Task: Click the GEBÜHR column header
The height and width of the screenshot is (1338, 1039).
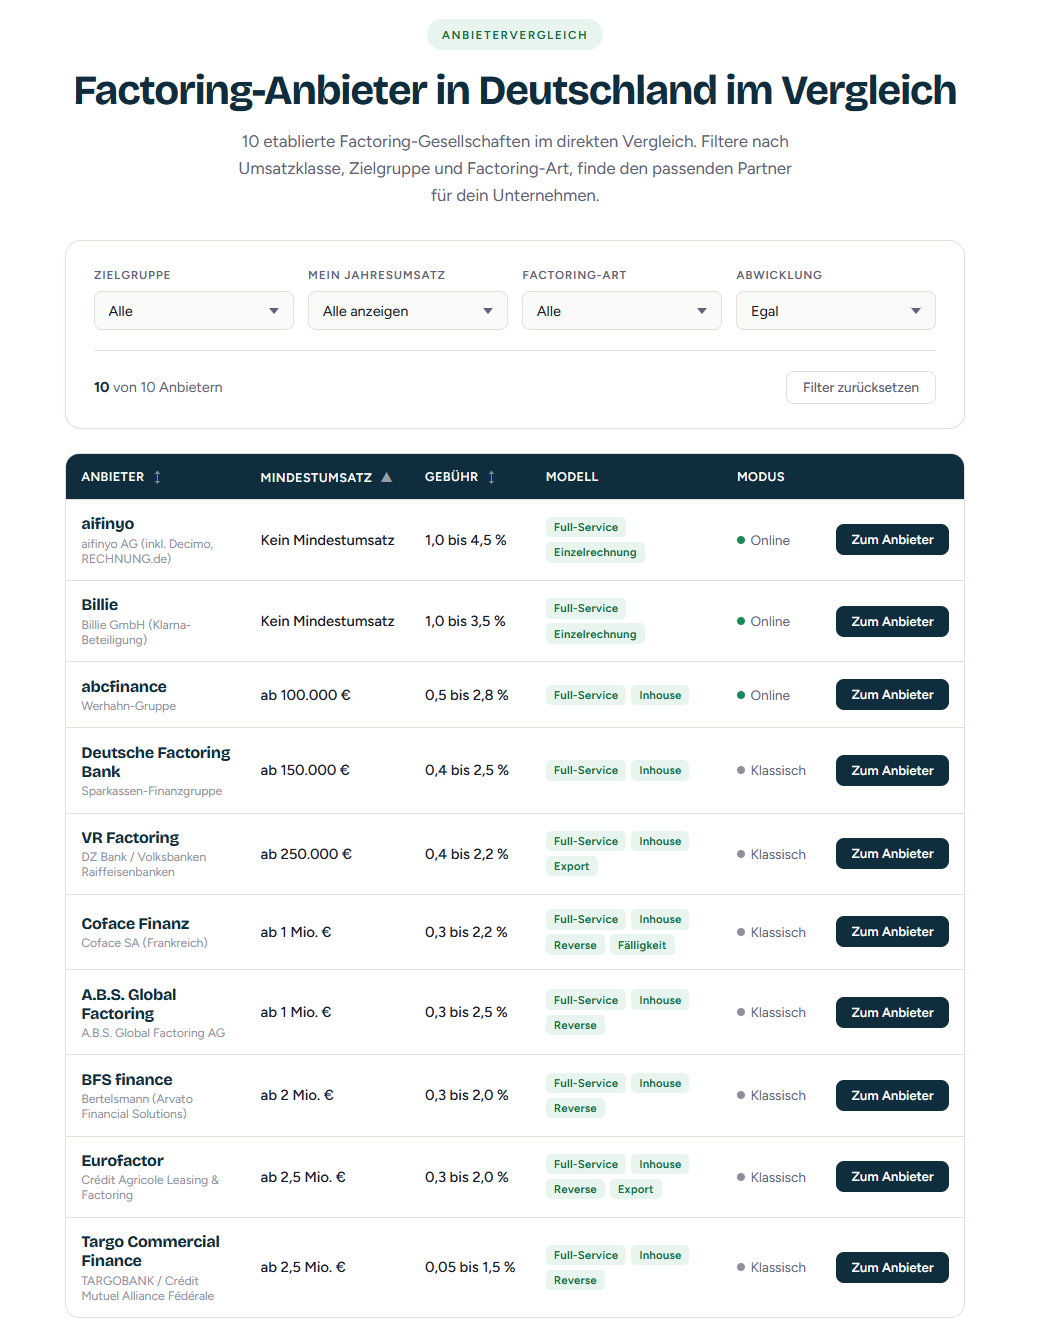Action: click(451, 477)
